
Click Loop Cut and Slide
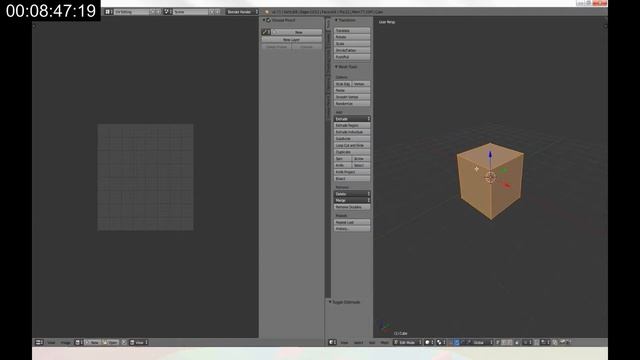pos(352,145)
